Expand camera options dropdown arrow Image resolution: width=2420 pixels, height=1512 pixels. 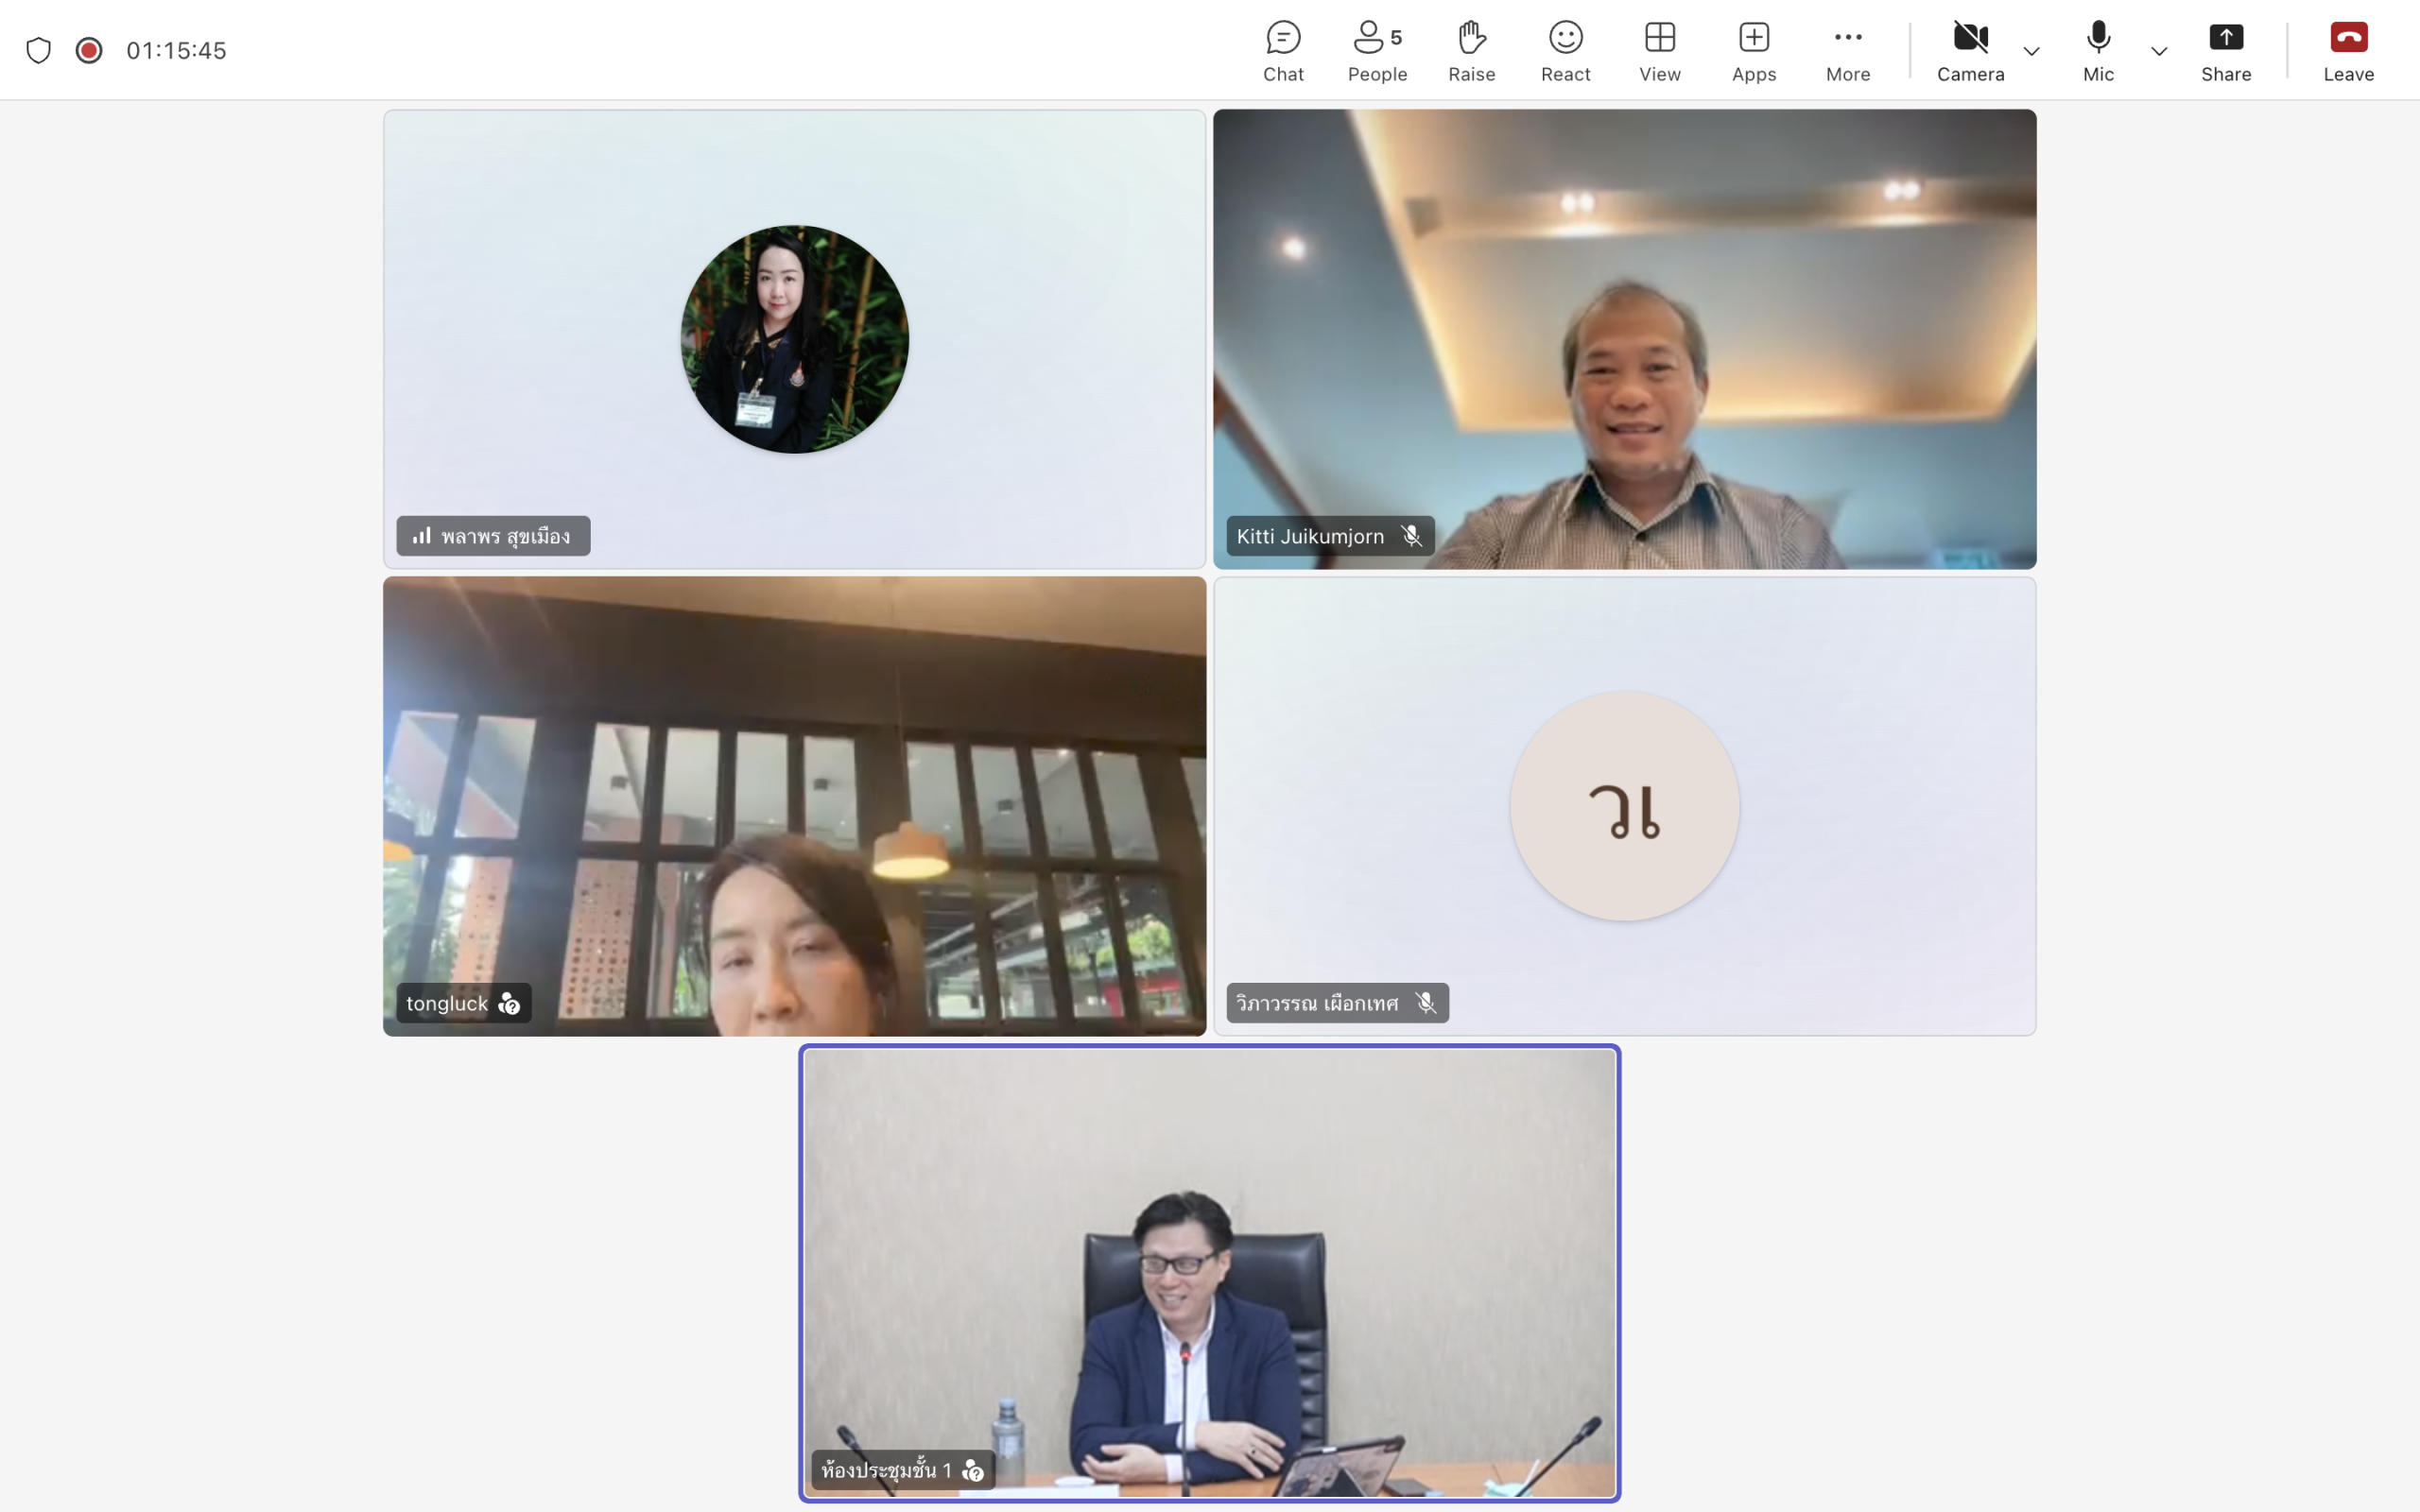pyautogui.click(x=2031, y=51)
